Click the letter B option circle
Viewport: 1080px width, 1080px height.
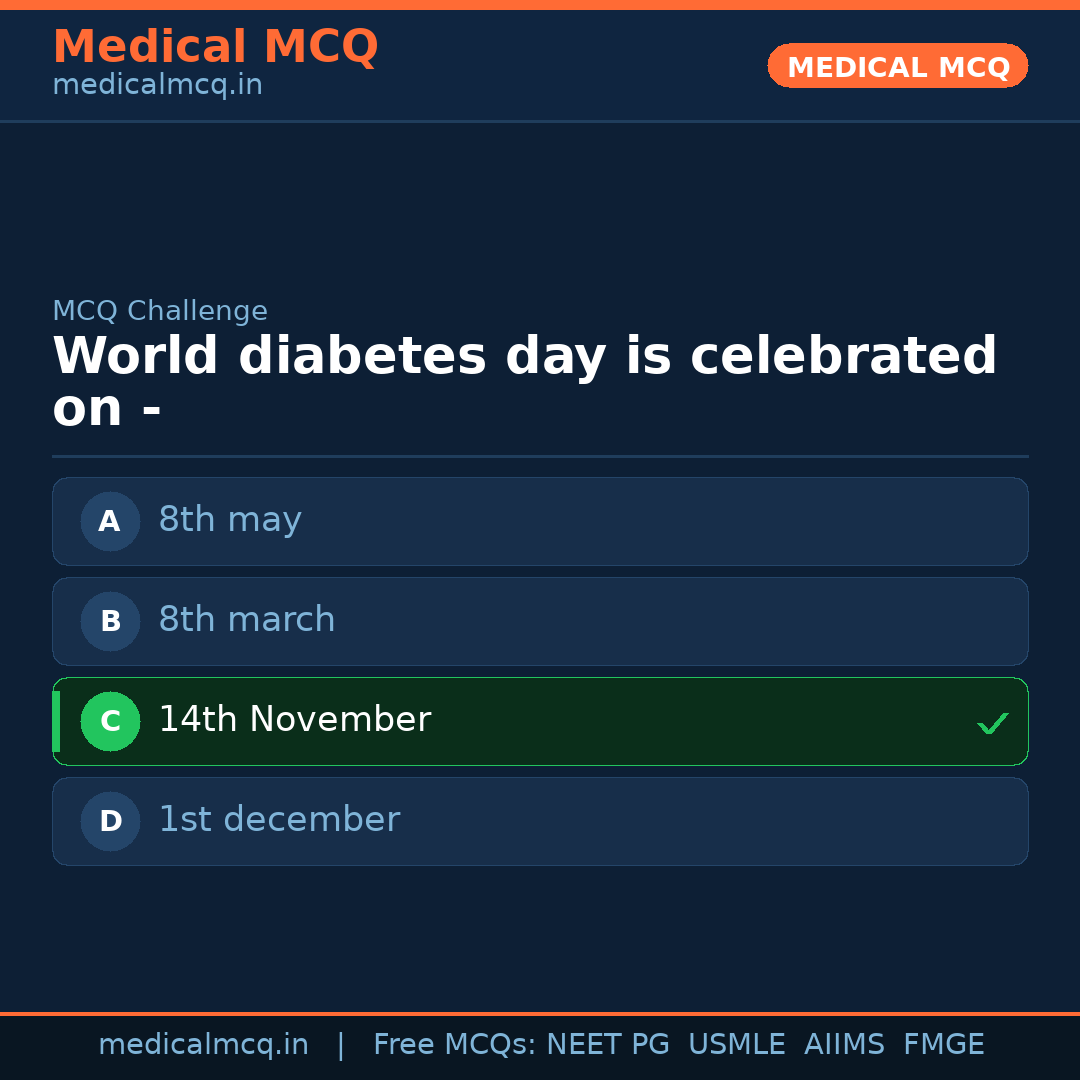[110, 621]
